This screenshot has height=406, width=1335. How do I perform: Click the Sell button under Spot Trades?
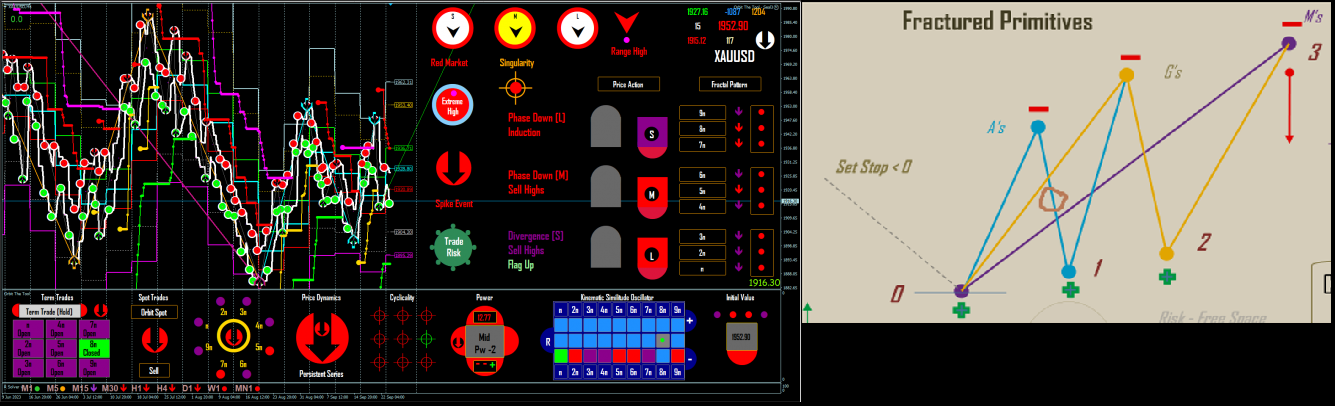coord(154,370)
